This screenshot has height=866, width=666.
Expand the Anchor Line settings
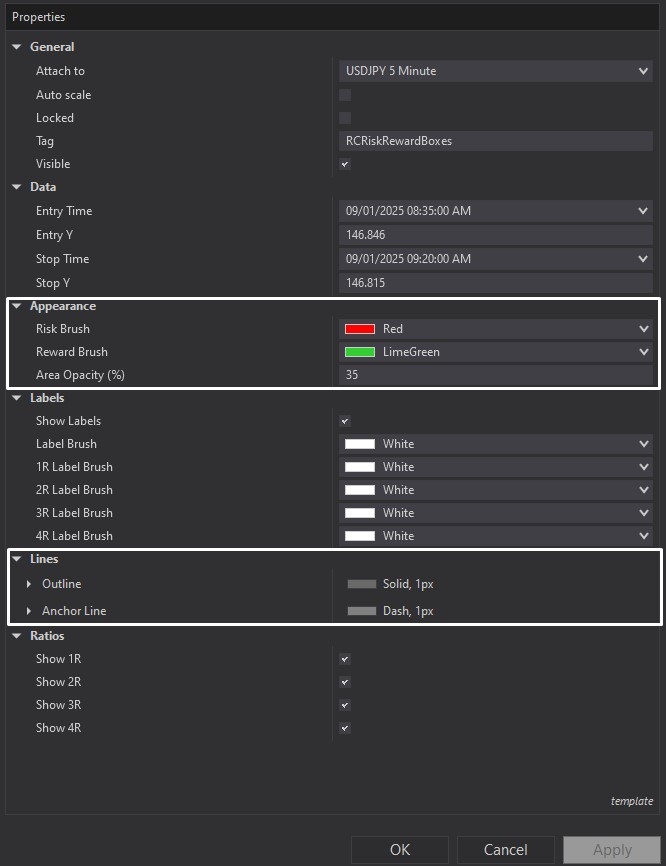27,611
